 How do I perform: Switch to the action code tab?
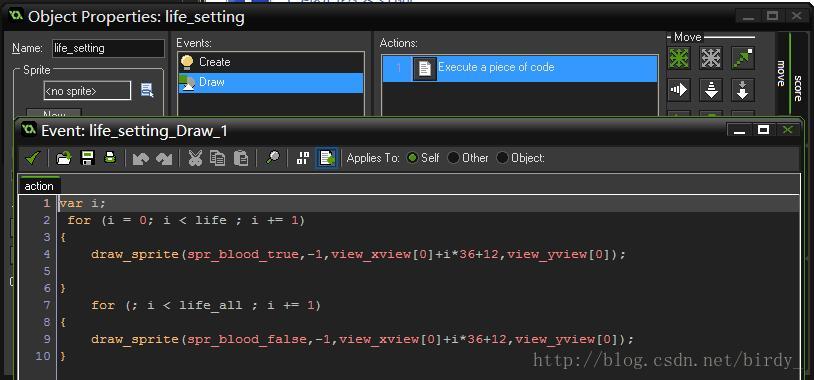pyautogui.click(x=39, y=185)
